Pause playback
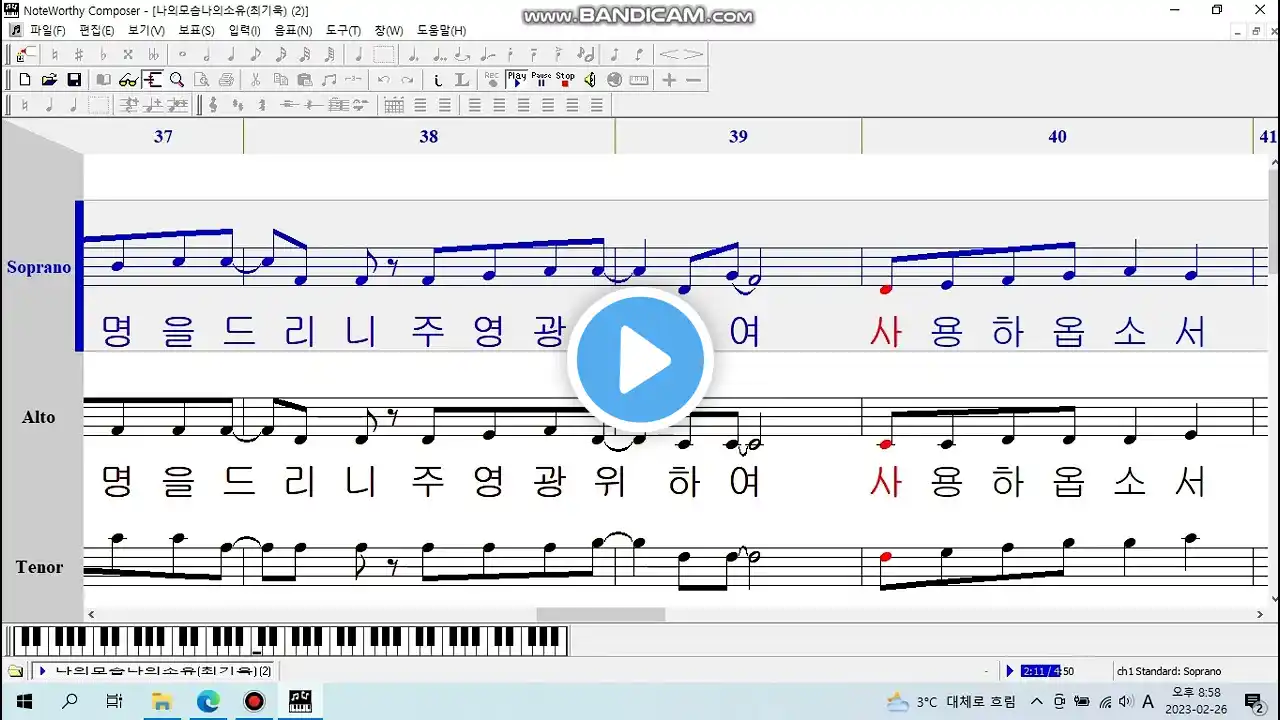The height and width of the screenshot is (720, 1280). pos(541,80)
